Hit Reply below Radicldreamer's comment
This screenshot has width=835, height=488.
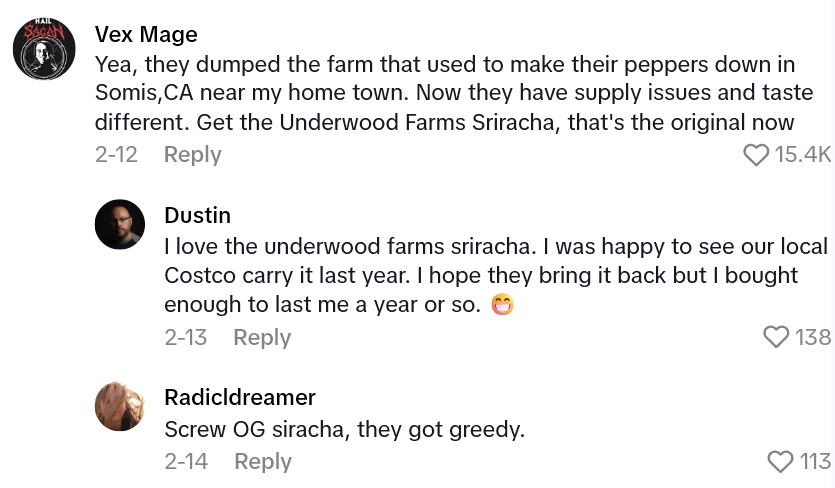pyautogui.click(x=262, y=461)
